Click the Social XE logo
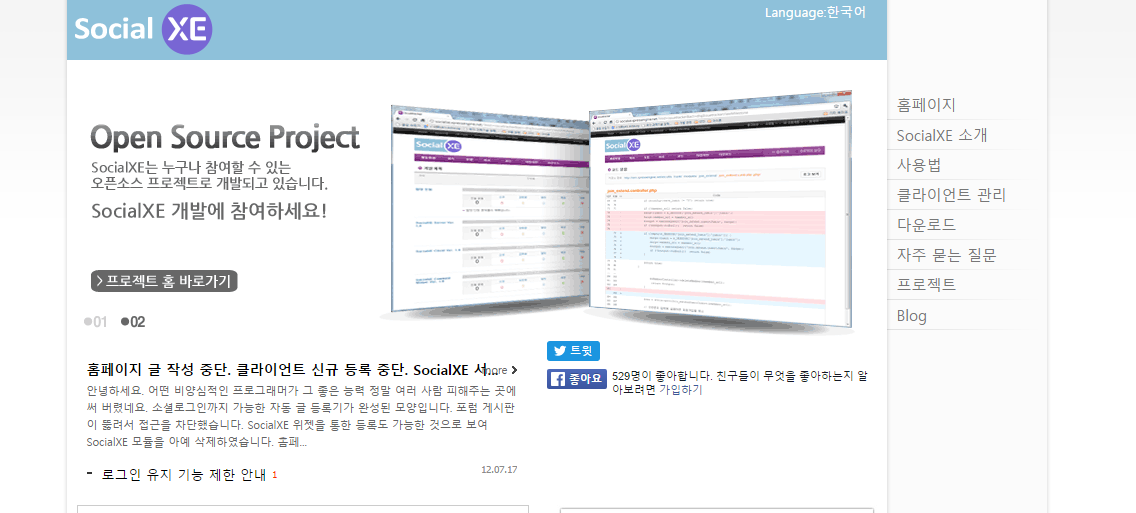 click(143, 29)
